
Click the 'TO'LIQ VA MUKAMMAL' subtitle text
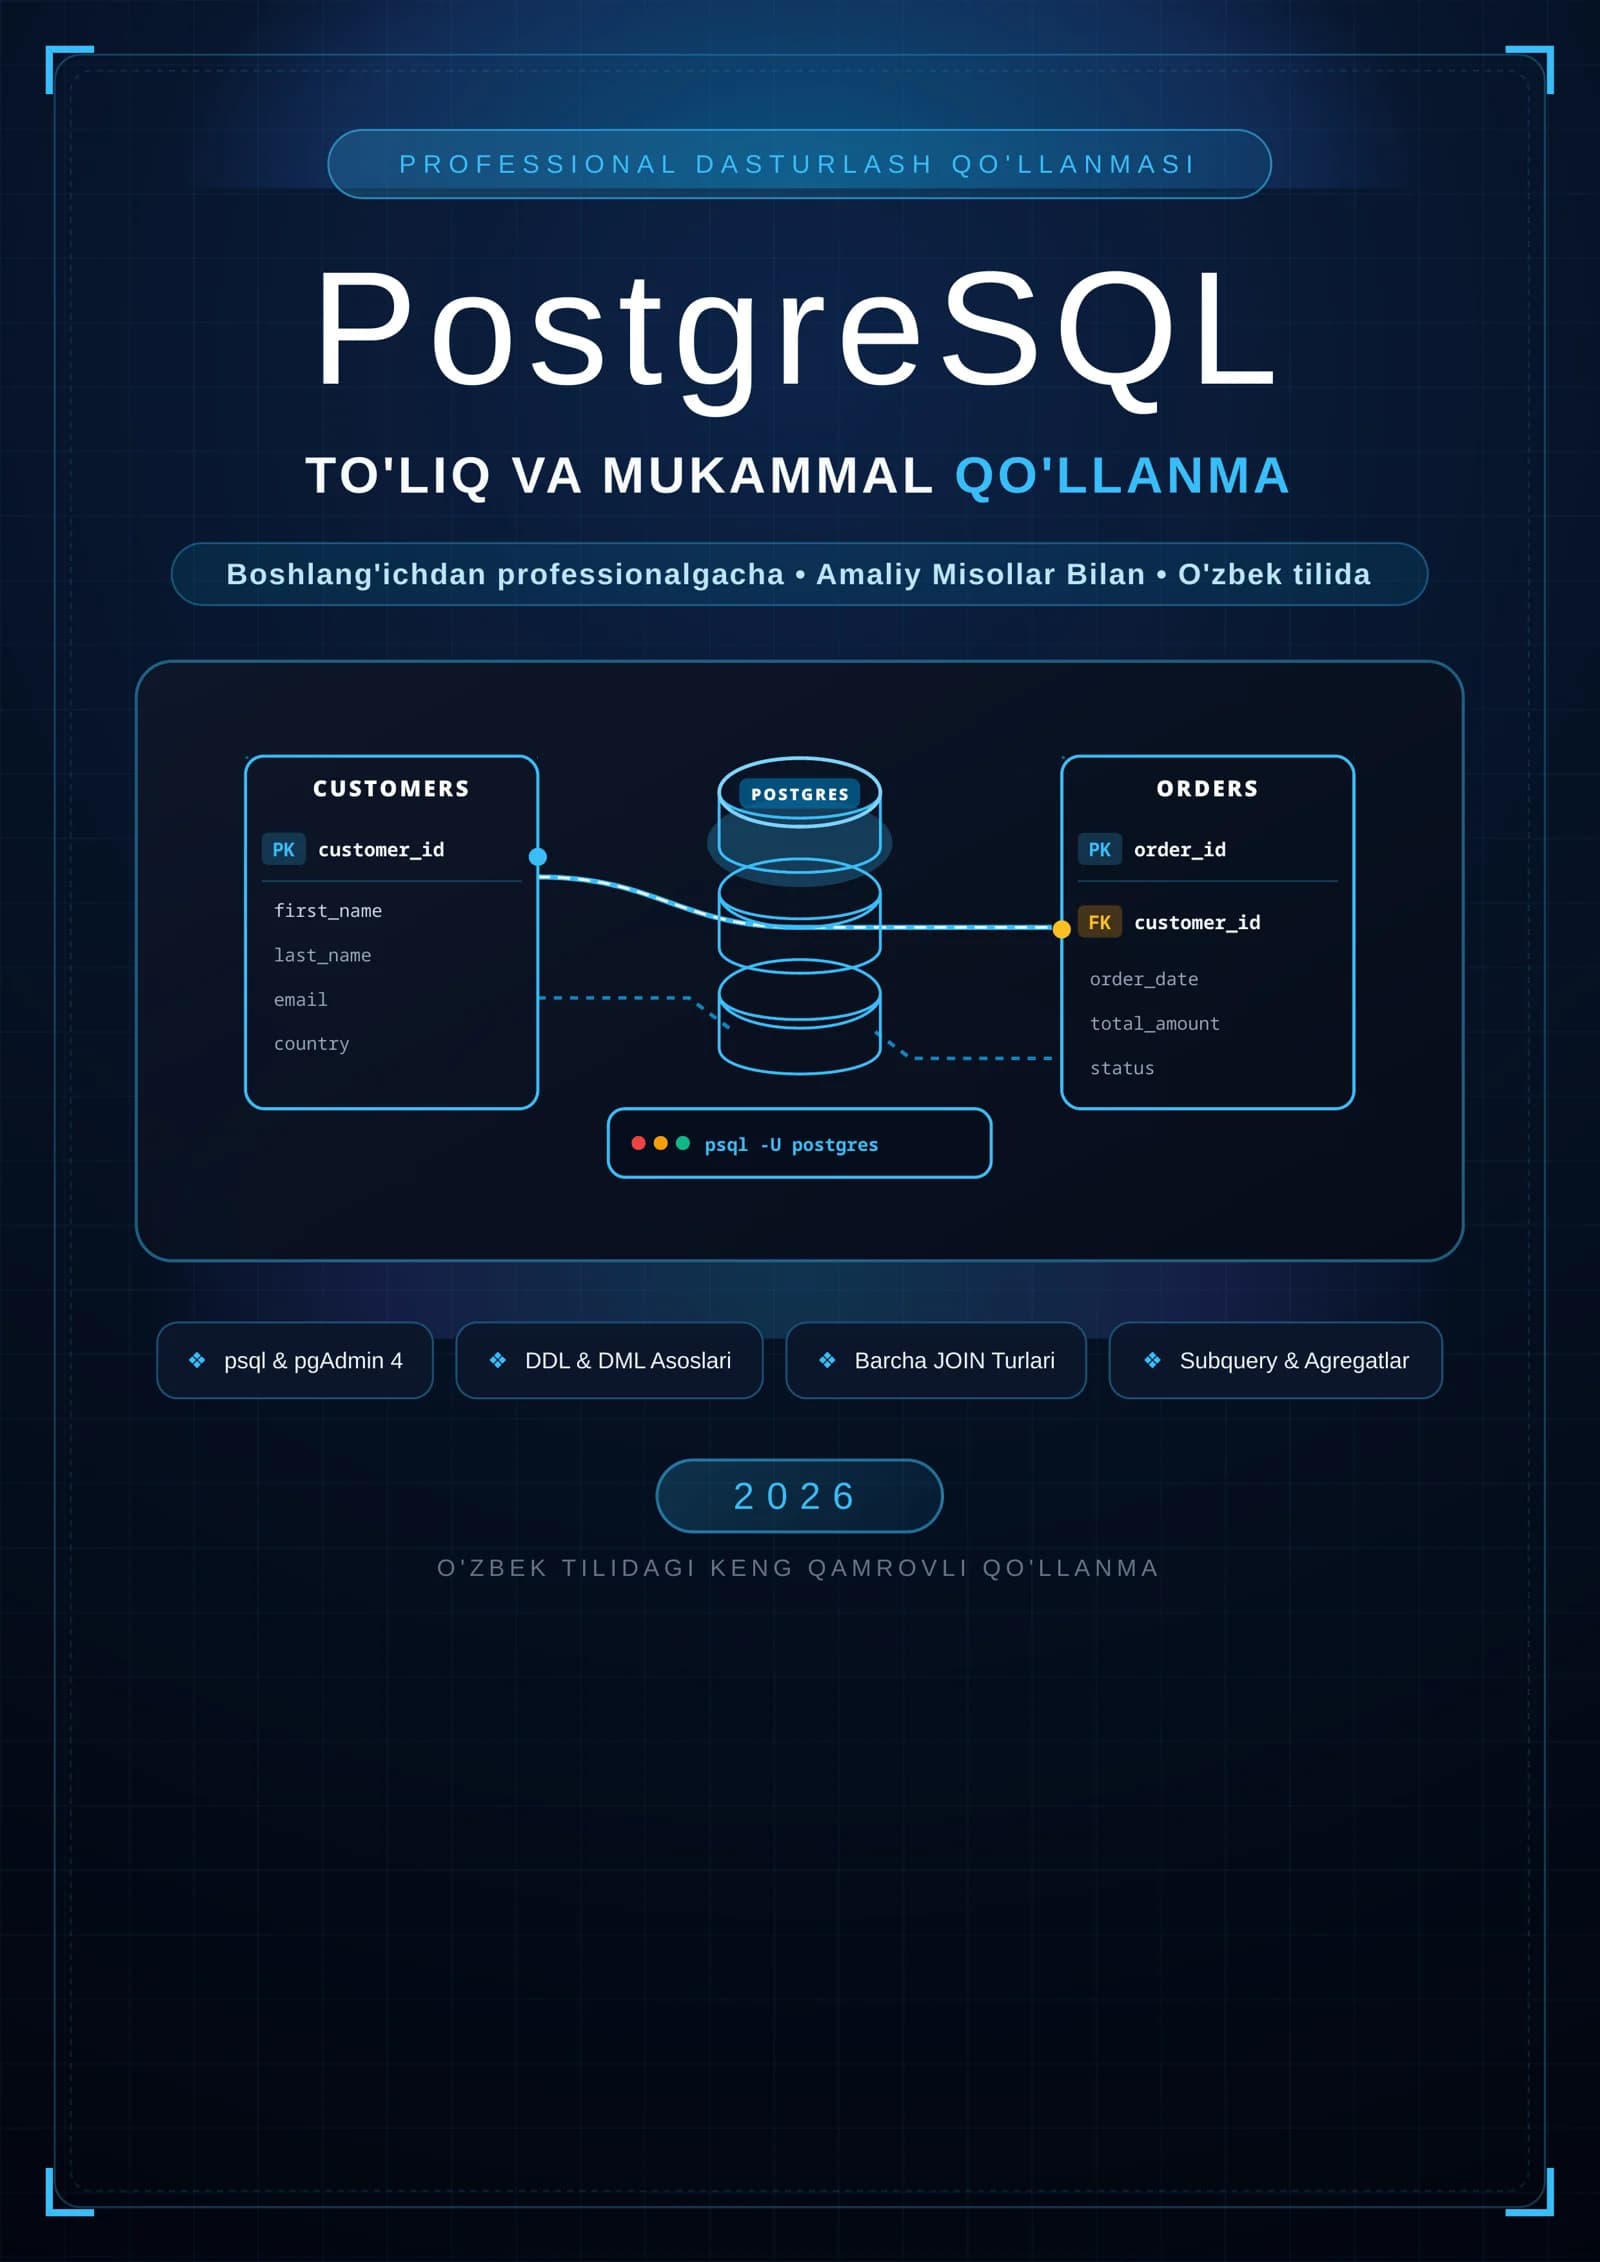click(620, 475)
